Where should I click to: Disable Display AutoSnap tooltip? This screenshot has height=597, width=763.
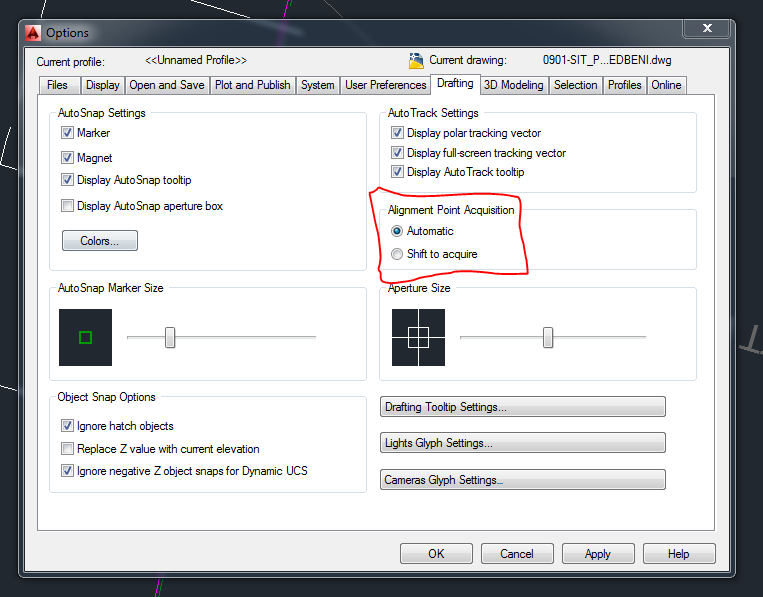click(67, 180)
